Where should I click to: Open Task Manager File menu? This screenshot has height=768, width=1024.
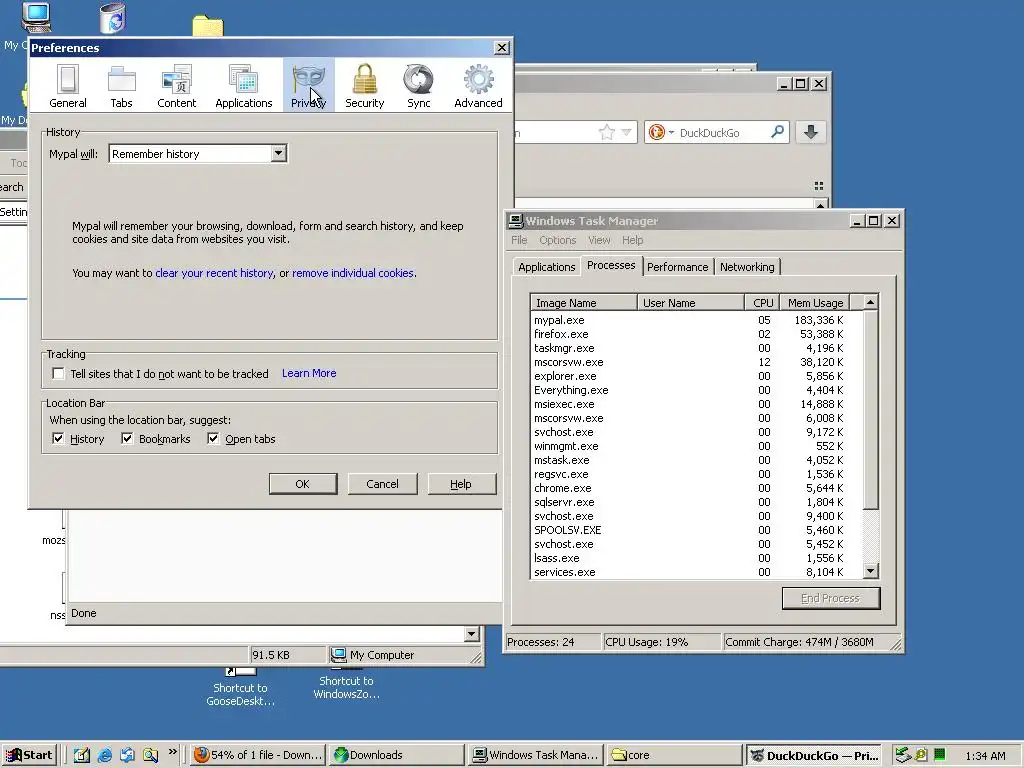coord(519,240)
